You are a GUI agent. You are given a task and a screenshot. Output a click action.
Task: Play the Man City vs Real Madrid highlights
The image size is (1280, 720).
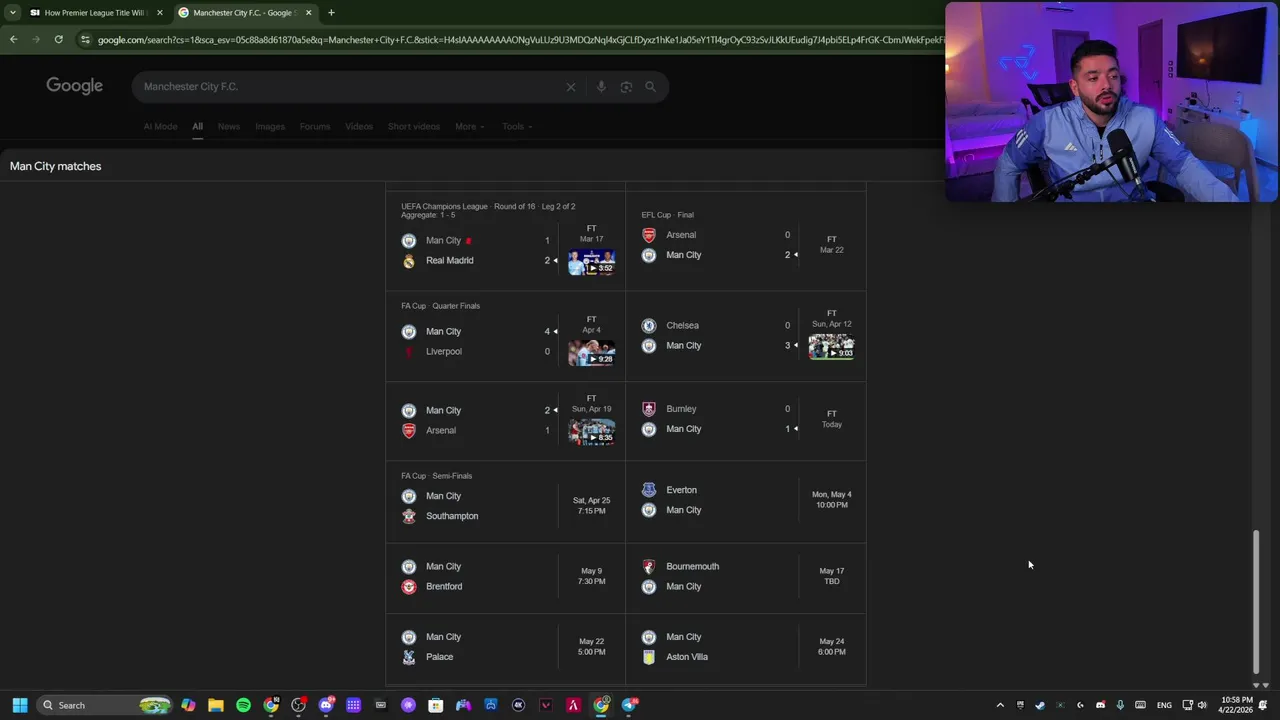[x=591, y=262]
